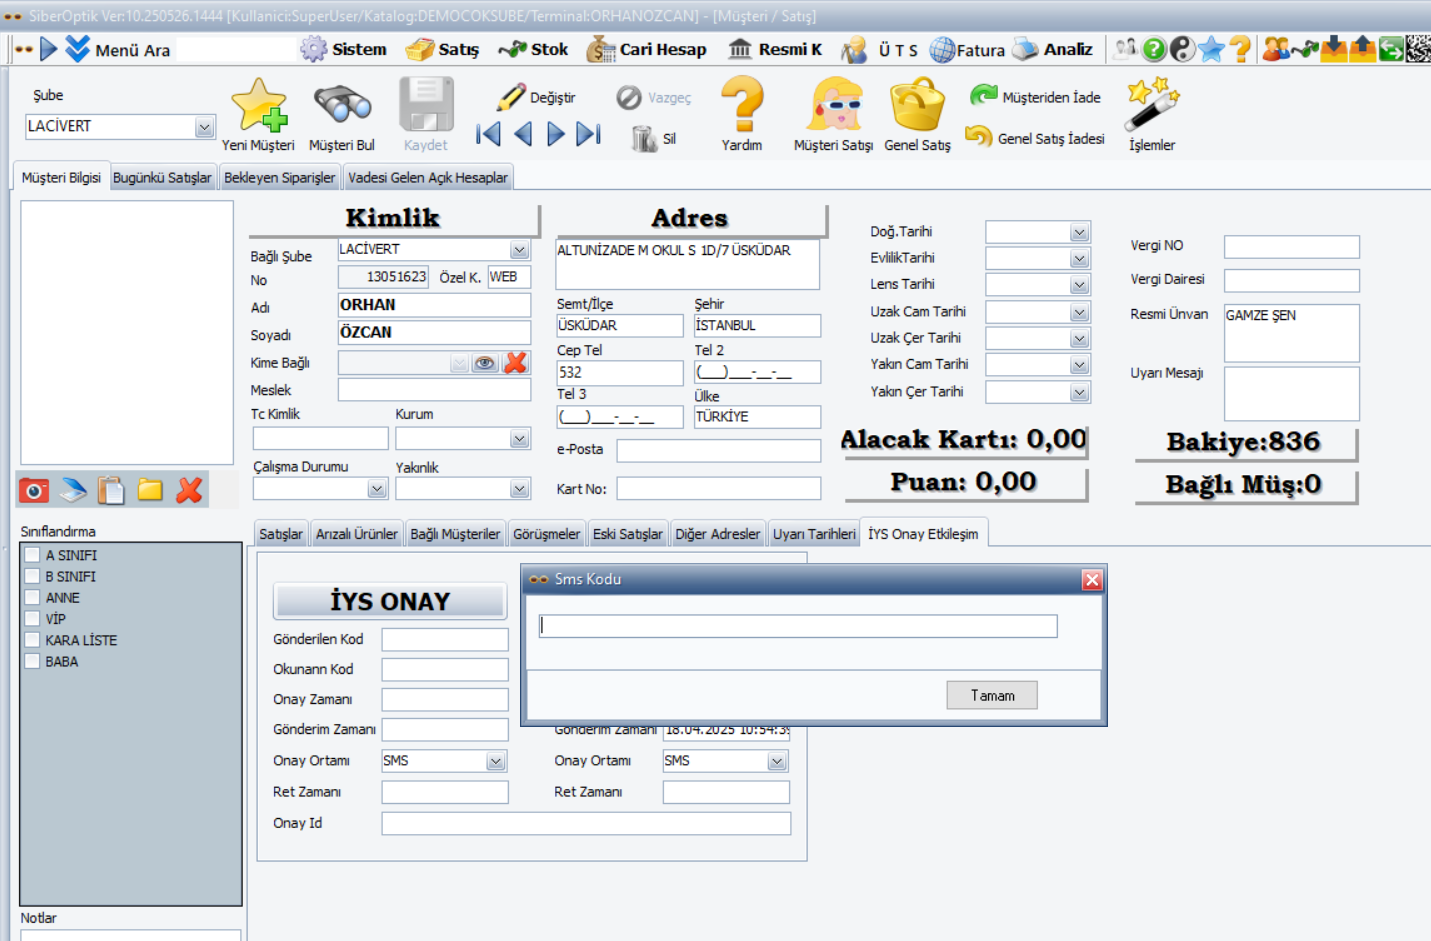The width and height of the screenshot is (1431, 941).
Task: Click the clipboard paste icon under photo
Action: coord(111,490)
